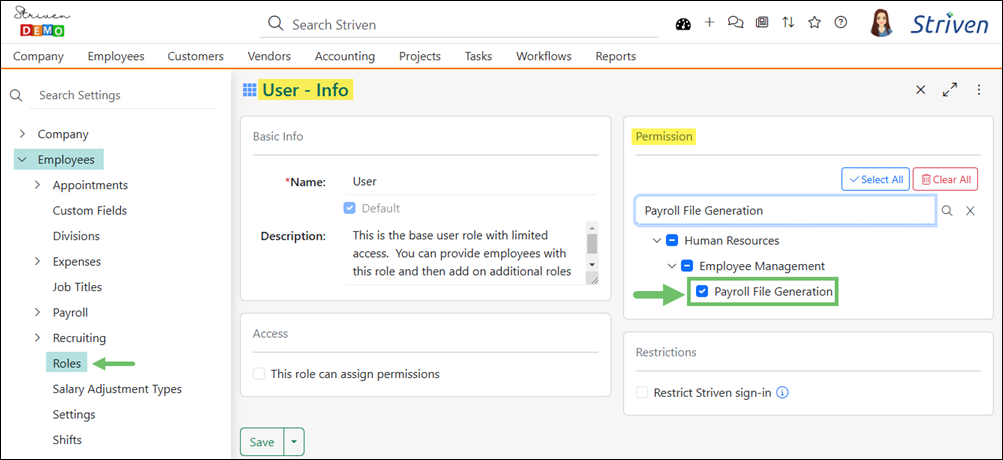This screenshot has width=1003, height=460.
Task: Click the user avatar picture
Action: [x=882, y=22]
